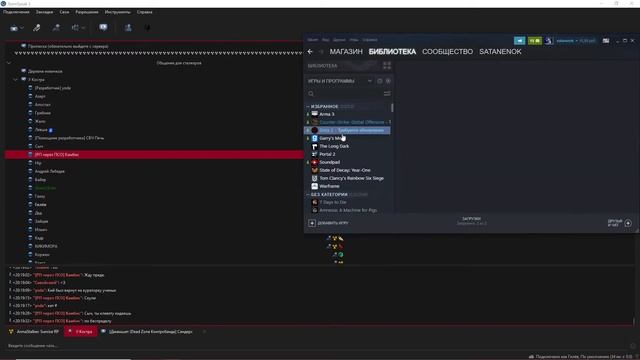This screenshot has width=640, height=360.
Task: Click the speech-bubble icon in TeamSpeak toolbar
Action: click(x=103, y=27)
